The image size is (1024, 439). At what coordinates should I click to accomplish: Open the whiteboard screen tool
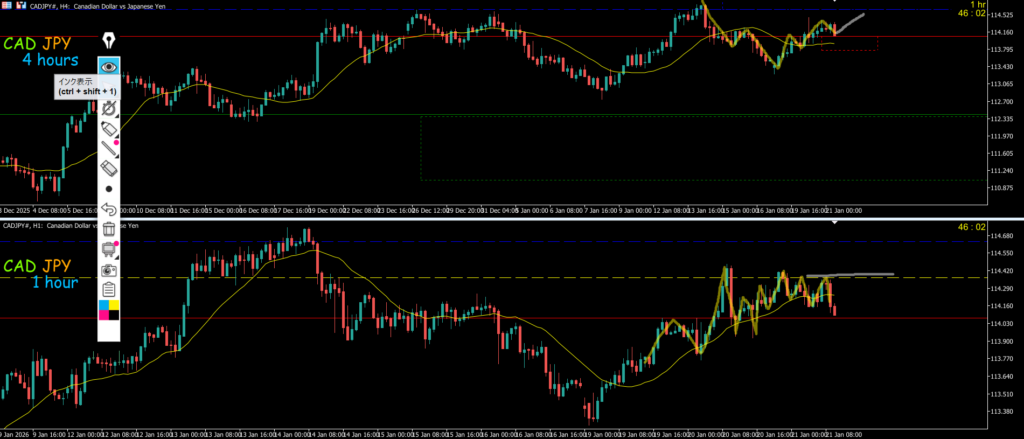[109, 249]
